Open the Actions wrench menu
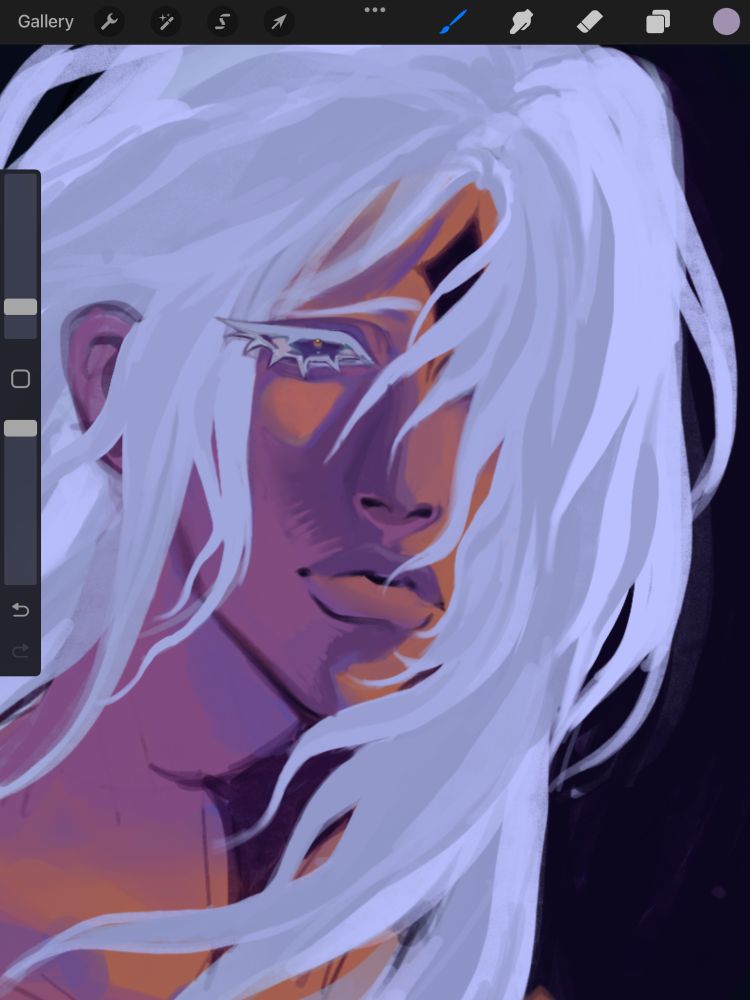The width and height of the screenshot is (750, 1000). tap(109, 22)
